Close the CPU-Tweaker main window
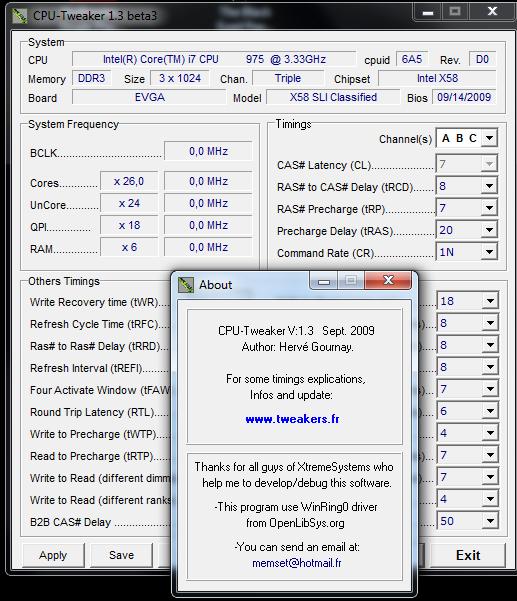This screenshot has width=517, height=601. pos(492,11)
